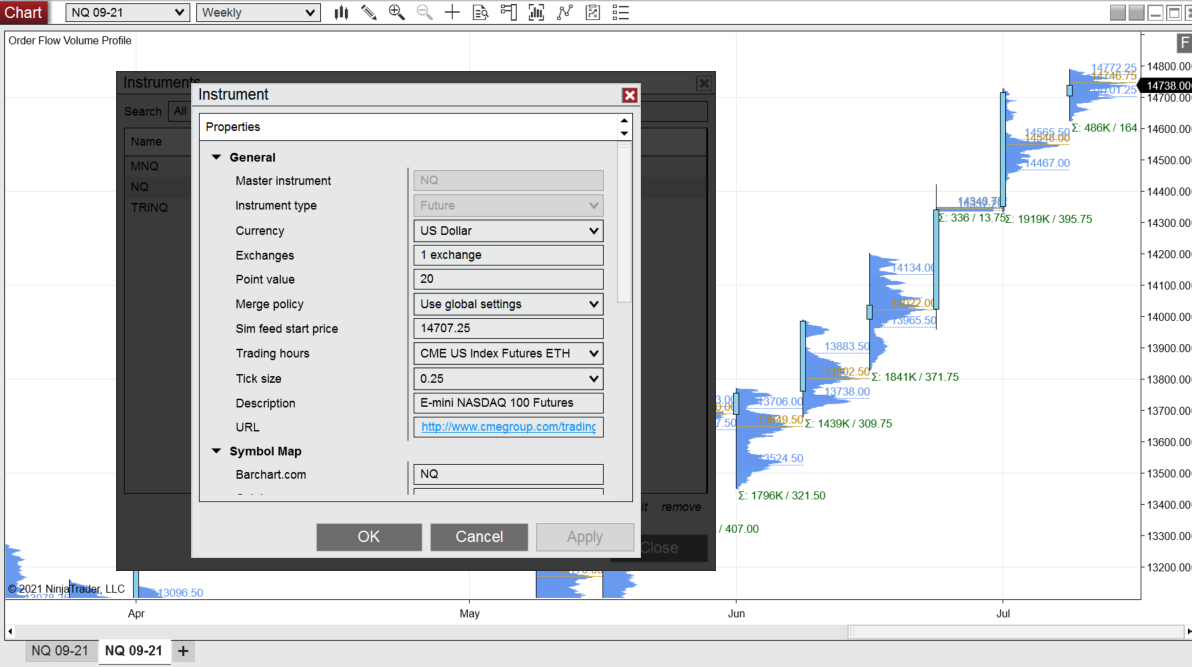Viewport: 1192px width, 667px height.
Task: Close the Instruments background window via X
Action: click(704, 83)
